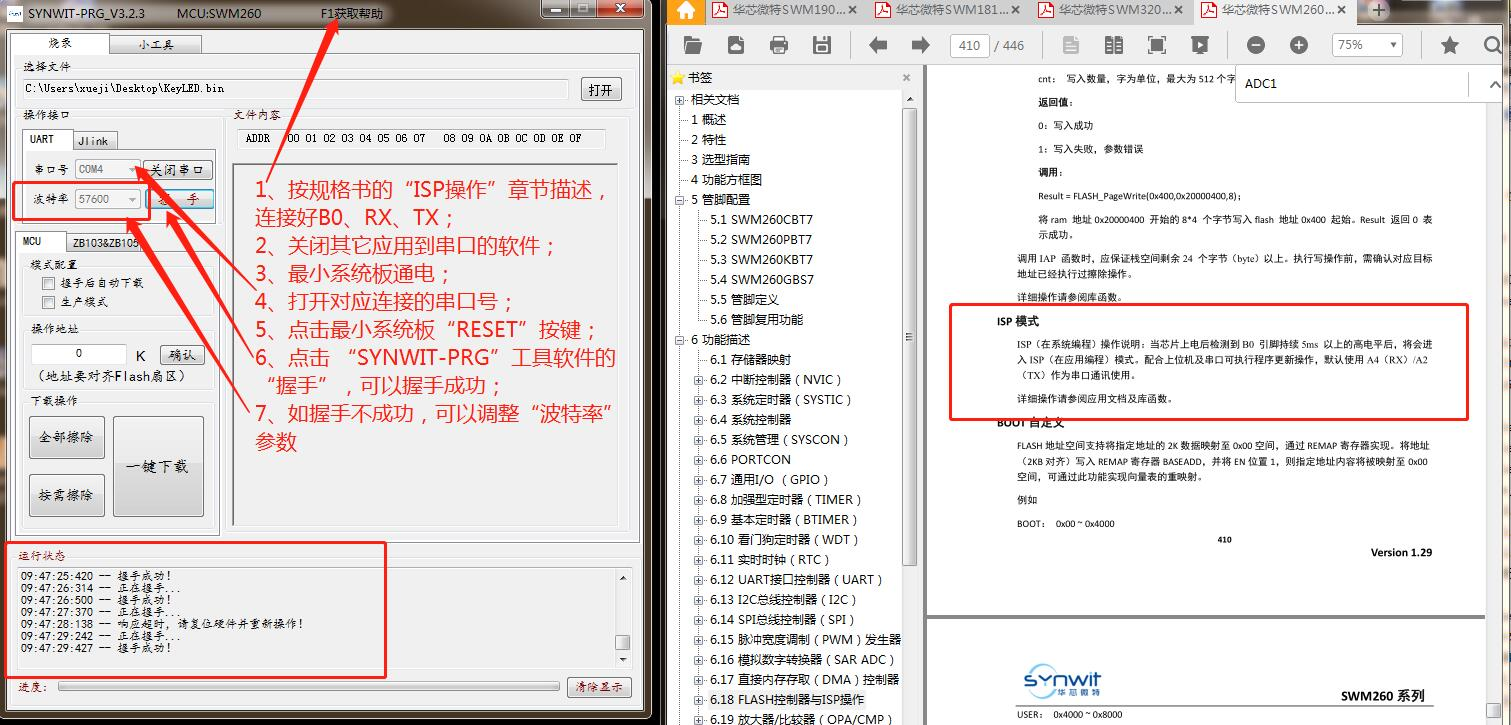
Task: Click the 按需擦除 button
Action: (66, 495)
